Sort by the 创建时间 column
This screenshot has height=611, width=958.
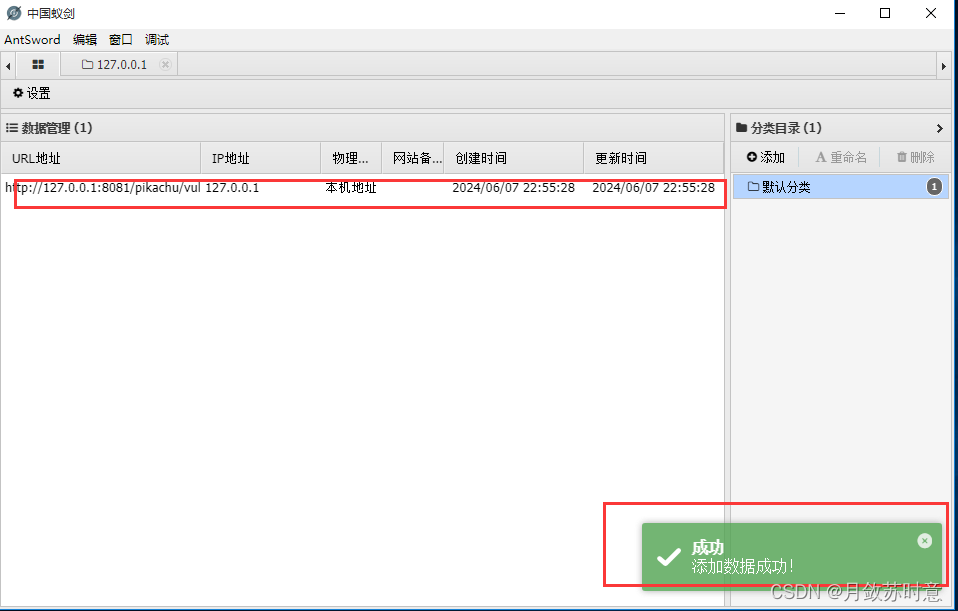click(514, 158)
